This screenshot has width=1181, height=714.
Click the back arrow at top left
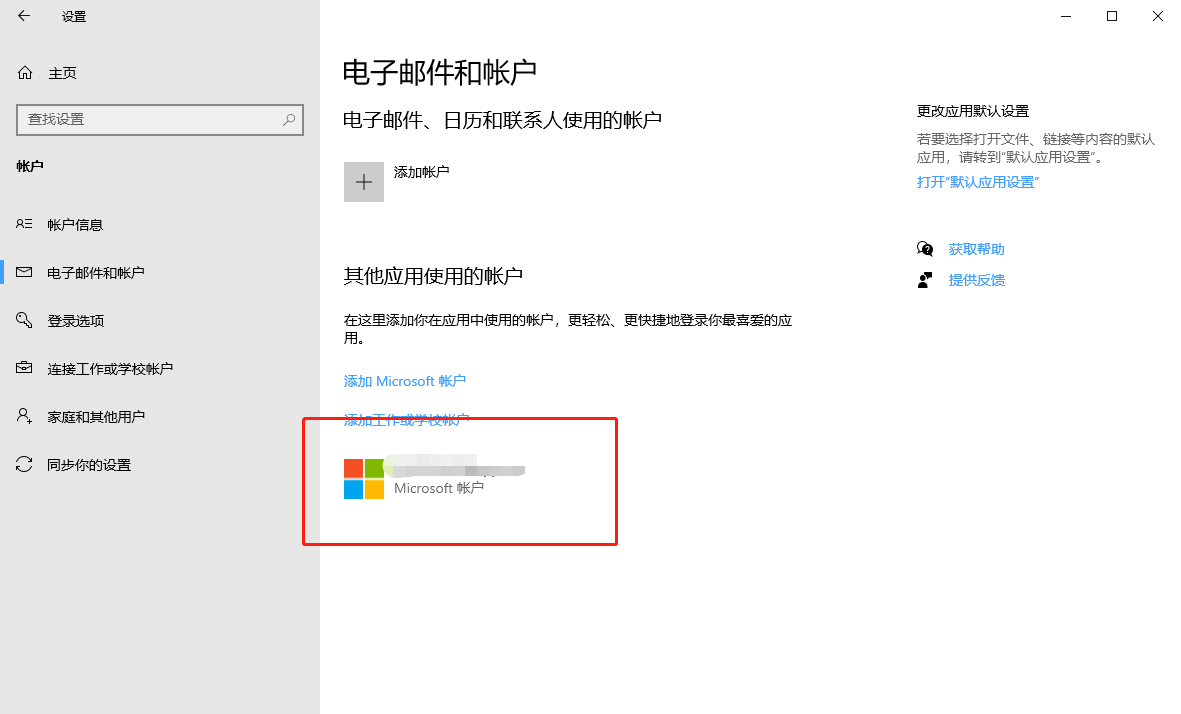(x=23, y=16)
